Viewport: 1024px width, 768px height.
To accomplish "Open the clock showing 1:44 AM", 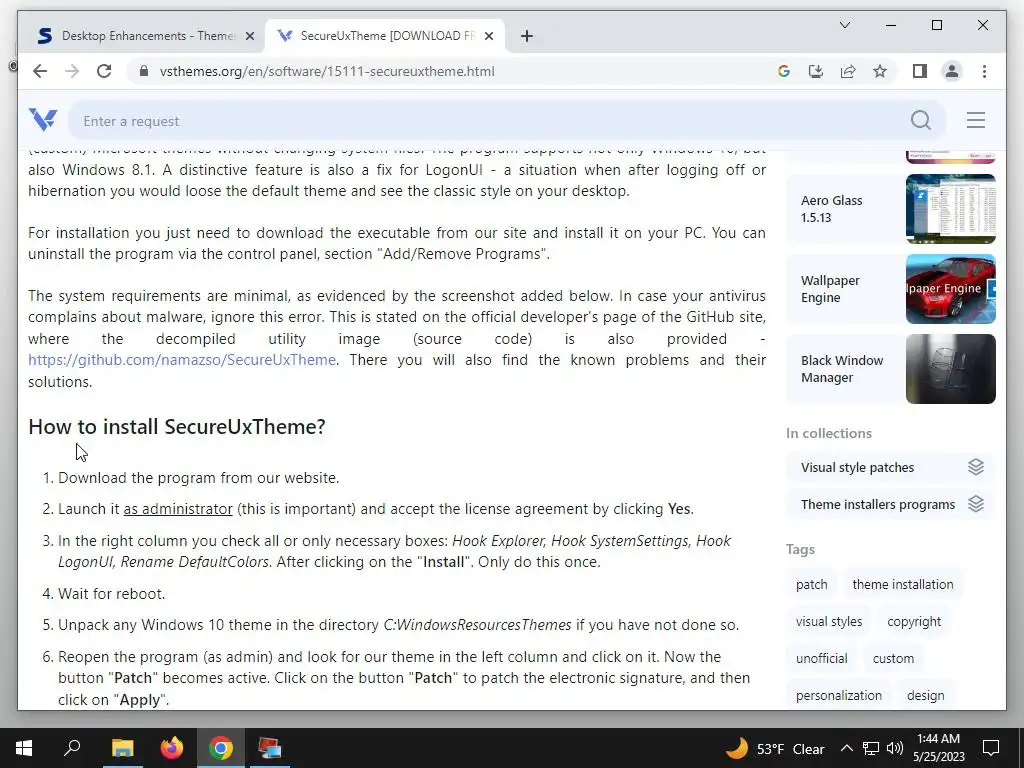I will tap(938, 748).
